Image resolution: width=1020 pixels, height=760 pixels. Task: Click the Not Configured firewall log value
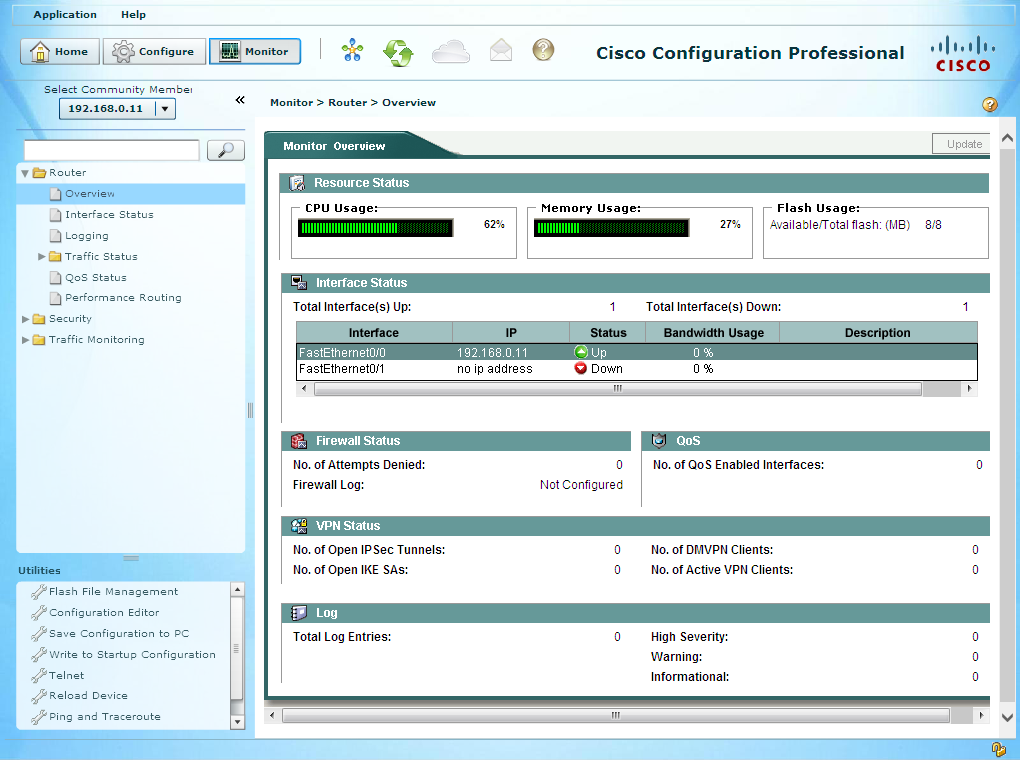click(x=581, y=485)
